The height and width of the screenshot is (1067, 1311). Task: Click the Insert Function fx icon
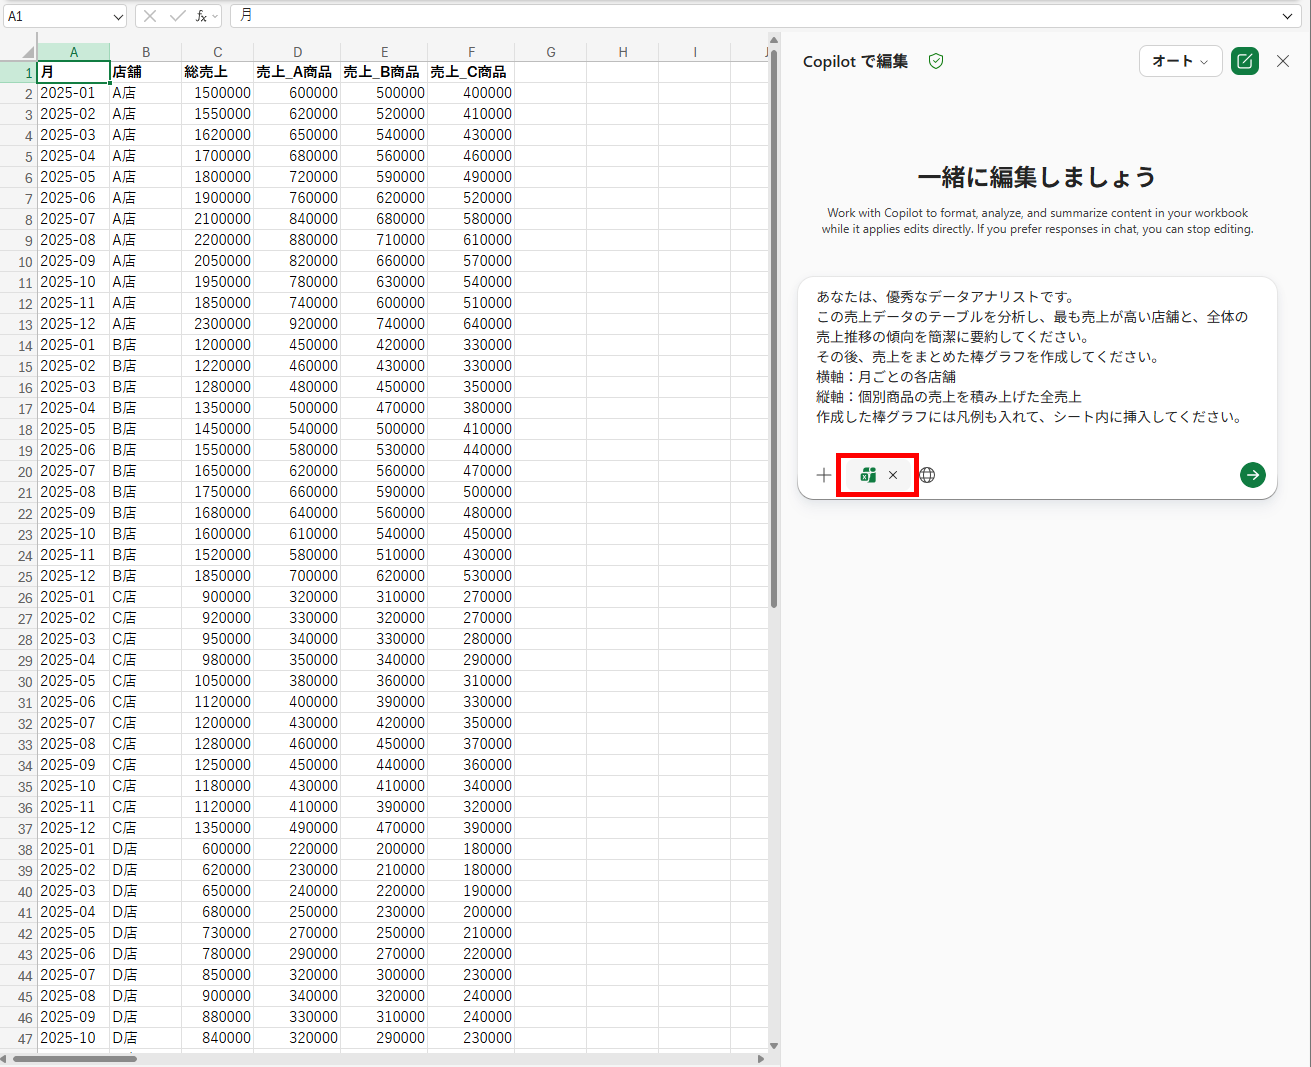coord(201,16)
